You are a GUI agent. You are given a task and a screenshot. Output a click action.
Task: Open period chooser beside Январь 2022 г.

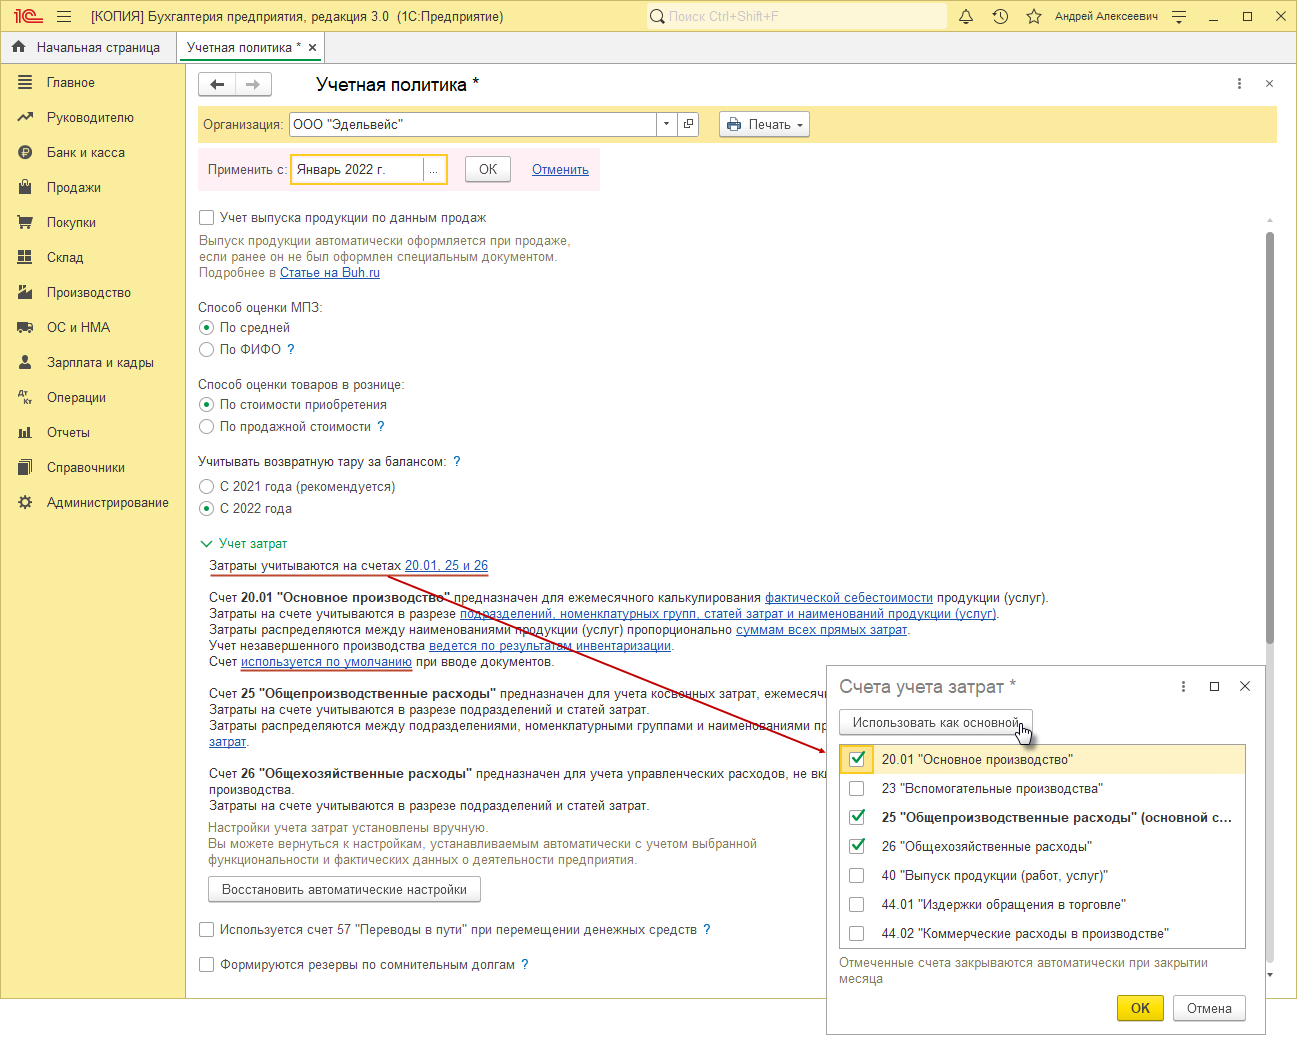[434, 170]
